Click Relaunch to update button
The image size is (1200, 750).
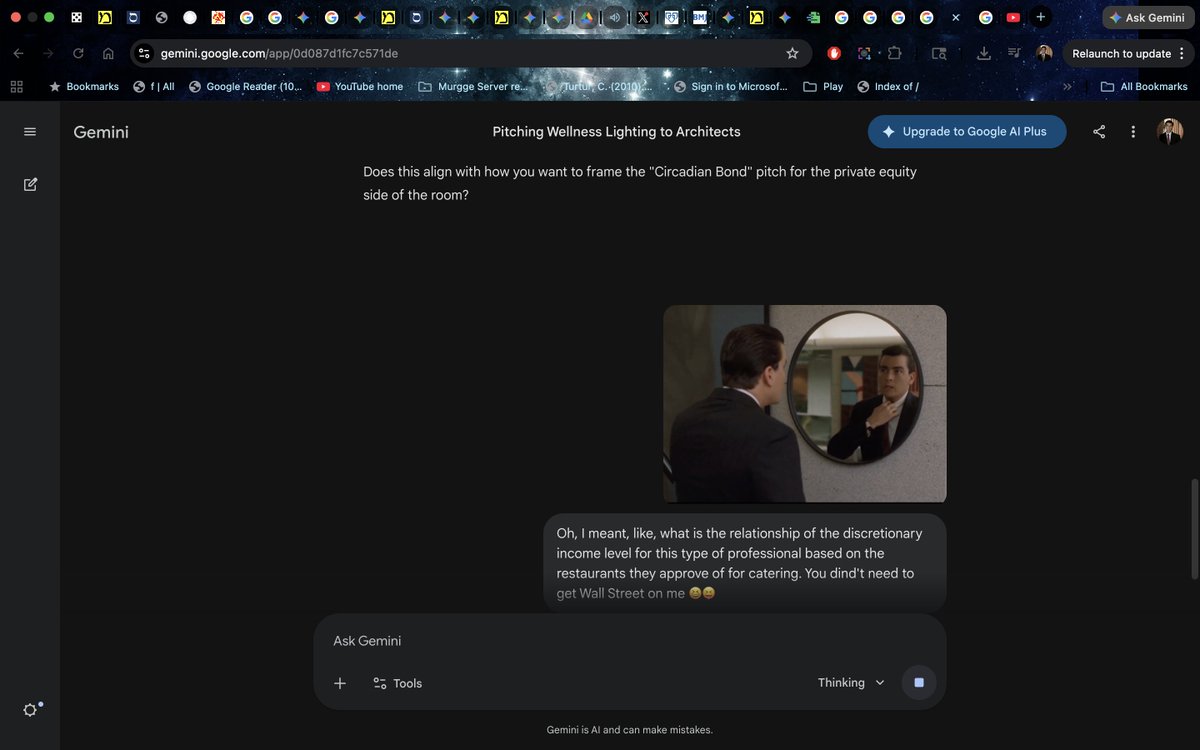(1121, 53)
